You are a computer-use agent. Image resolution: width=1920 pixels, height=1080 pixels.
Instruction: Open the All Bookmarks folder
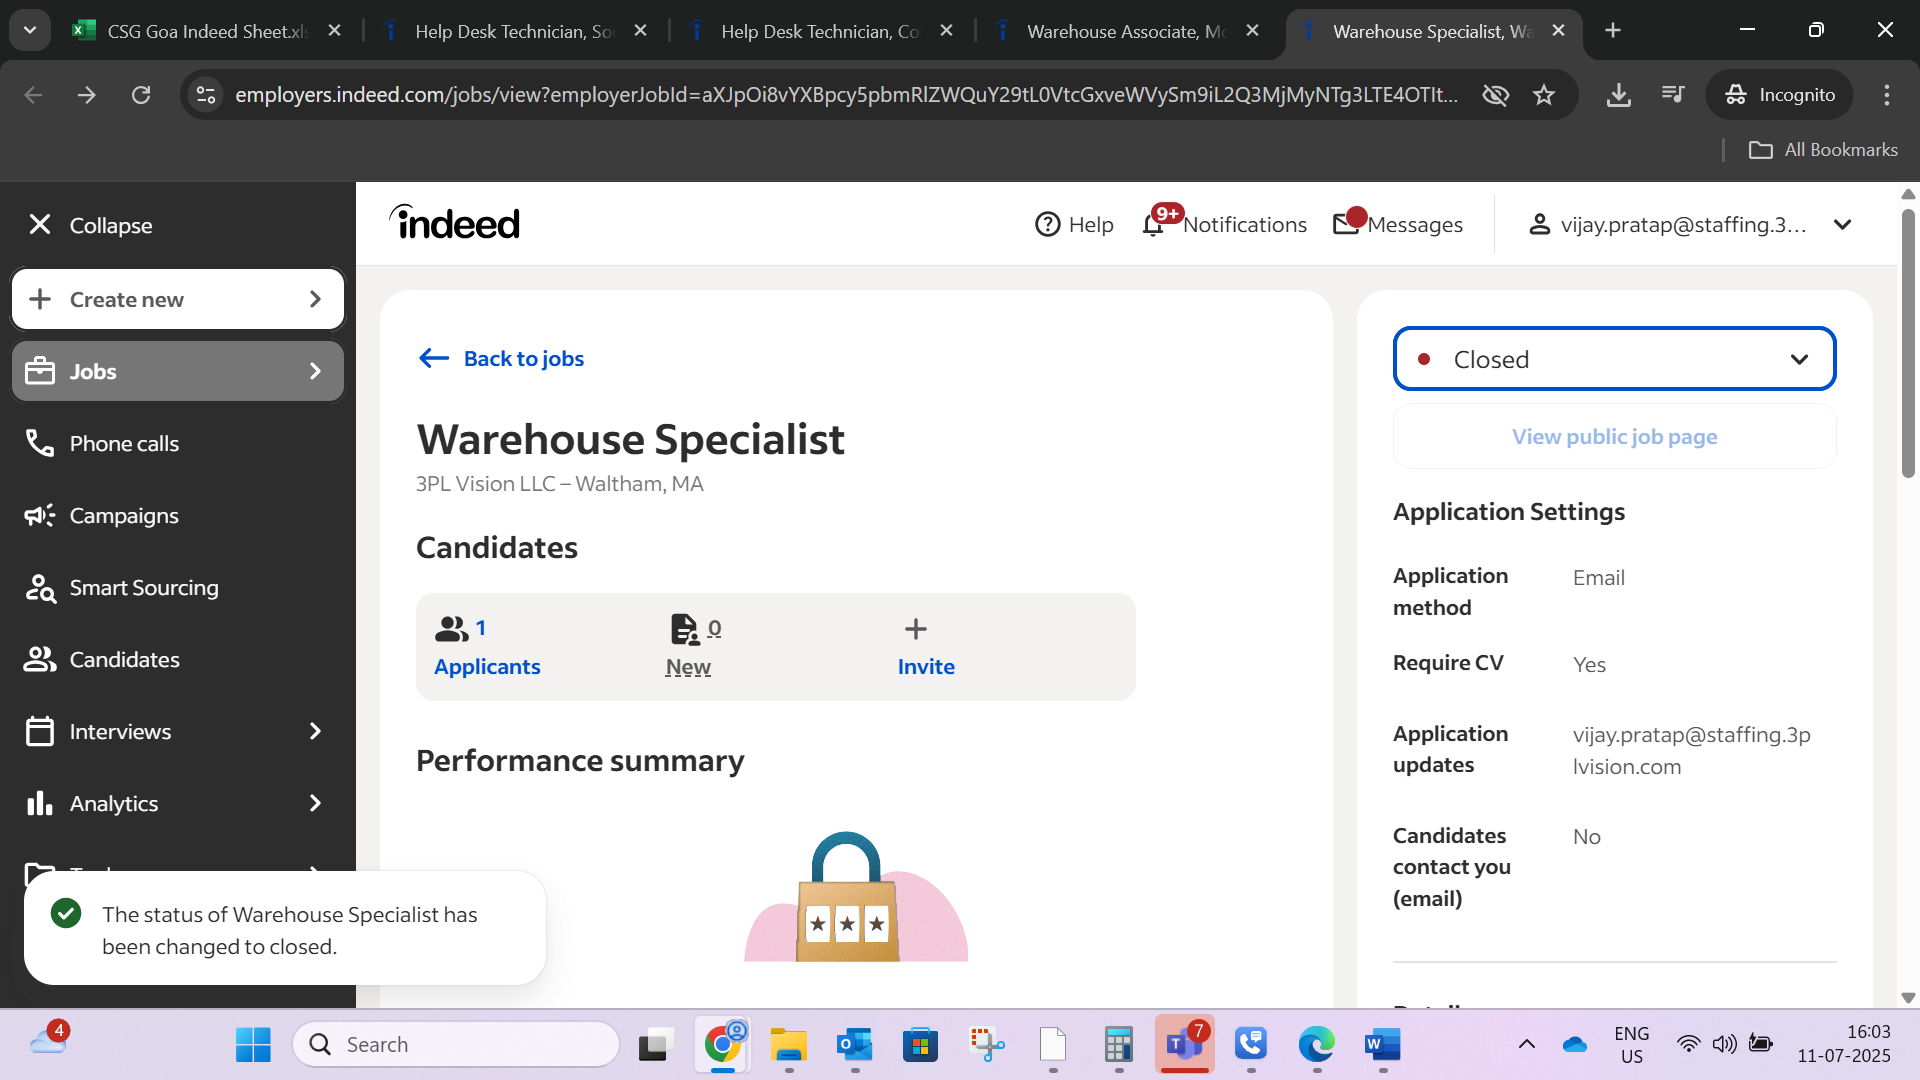click(x=1823, y=150)
